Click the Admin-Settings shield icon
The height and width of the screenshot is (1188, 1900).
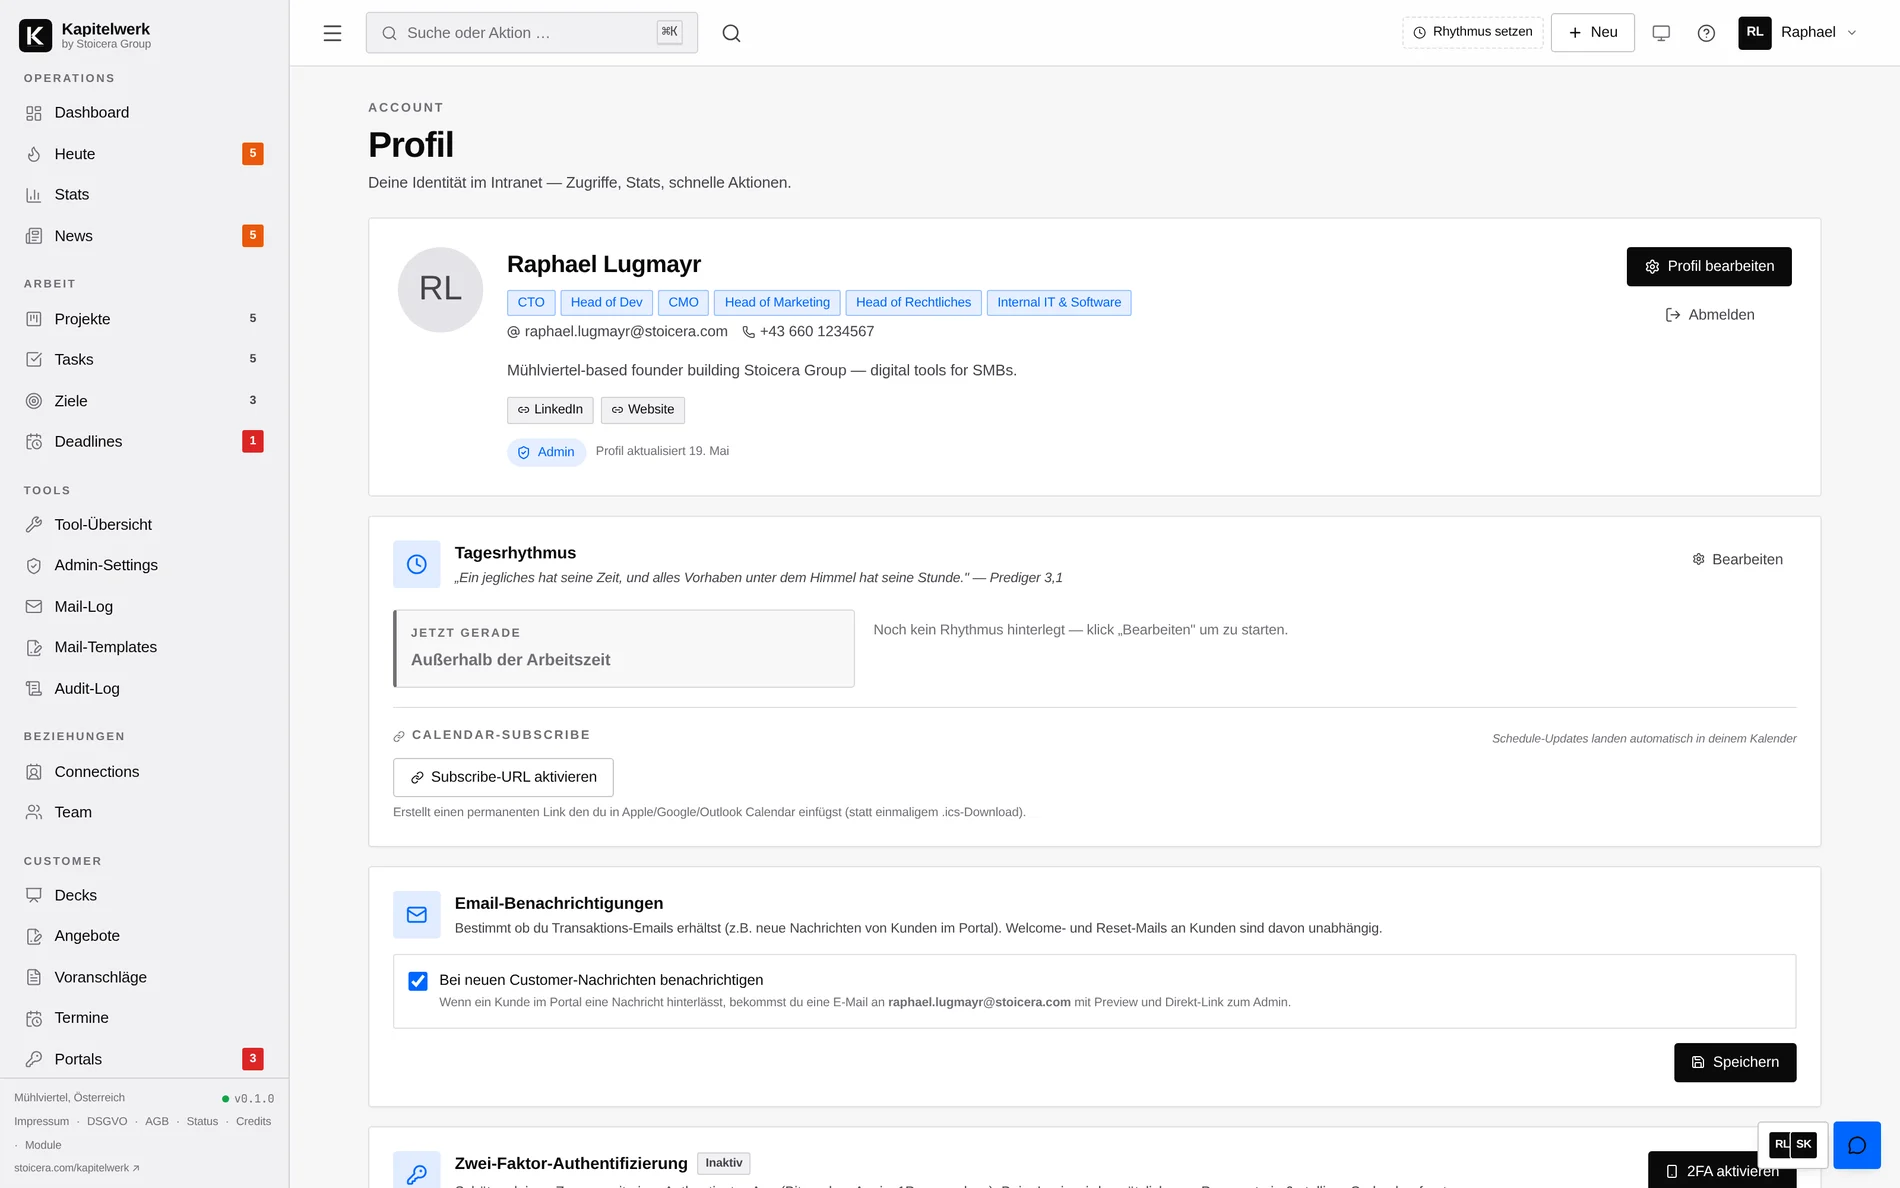(x=34, y=565)
